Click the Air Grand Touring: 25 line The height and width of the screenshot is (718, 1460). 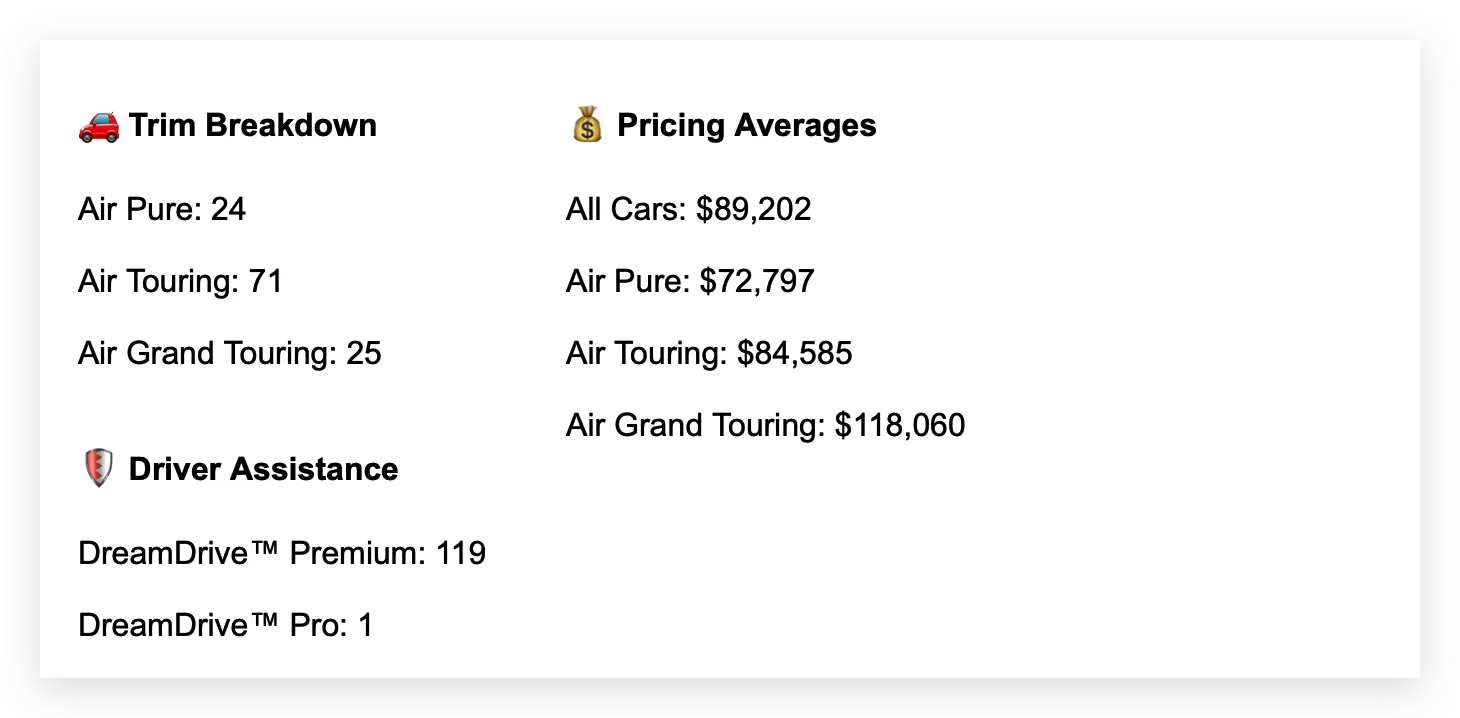230,354
